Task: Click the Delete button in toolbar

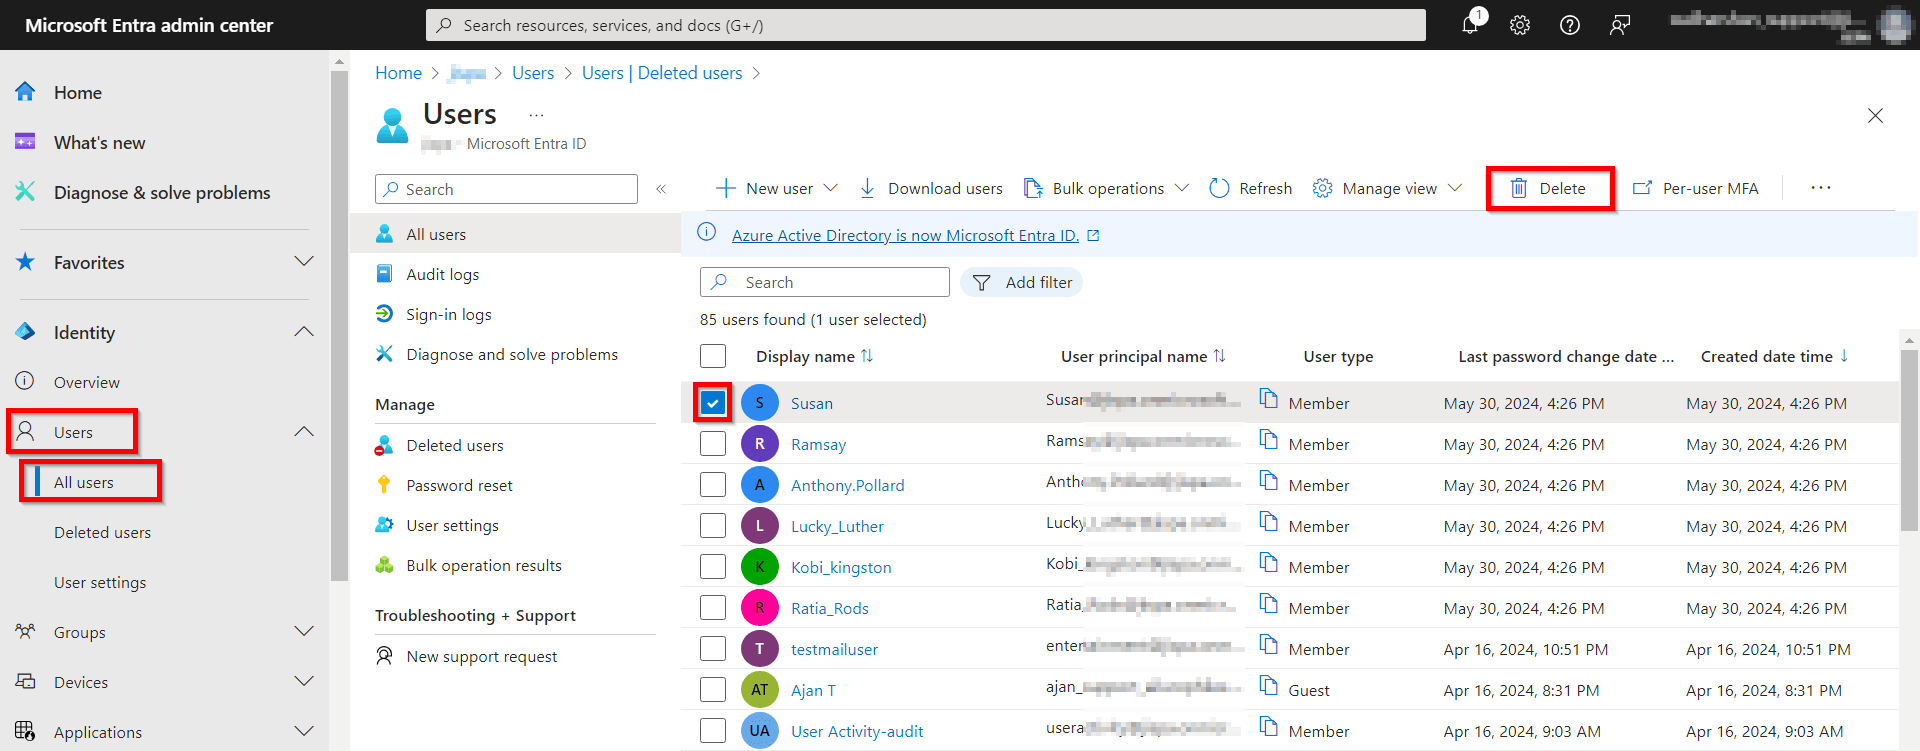Action: point(1549,188)
